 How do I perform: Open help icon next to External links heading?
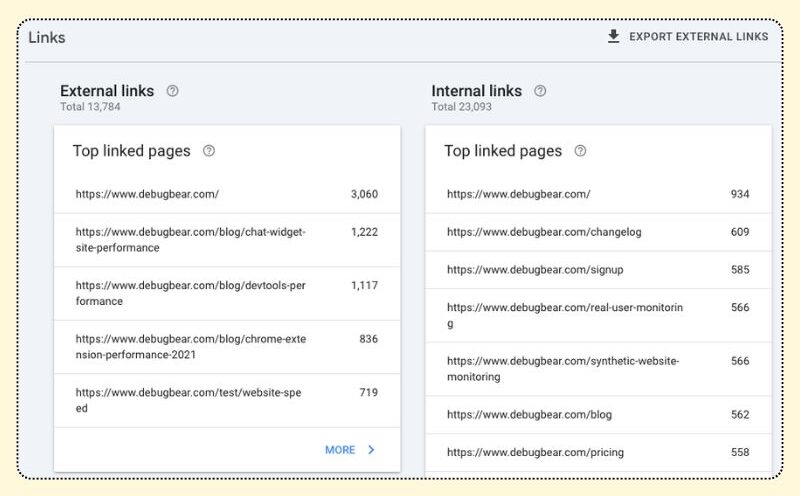pyautogui.click(x=172, y=91)
